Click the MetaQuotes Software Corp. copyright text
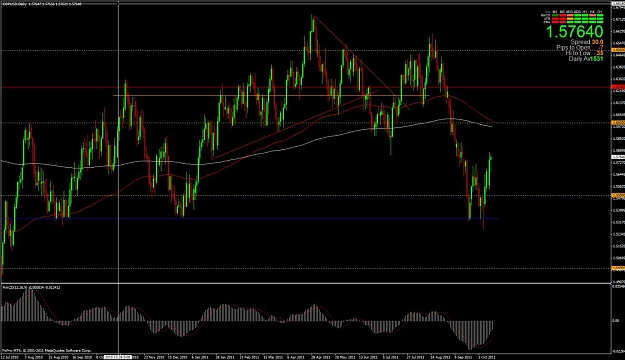Screen dimensions: 625x360 [47, 351]
